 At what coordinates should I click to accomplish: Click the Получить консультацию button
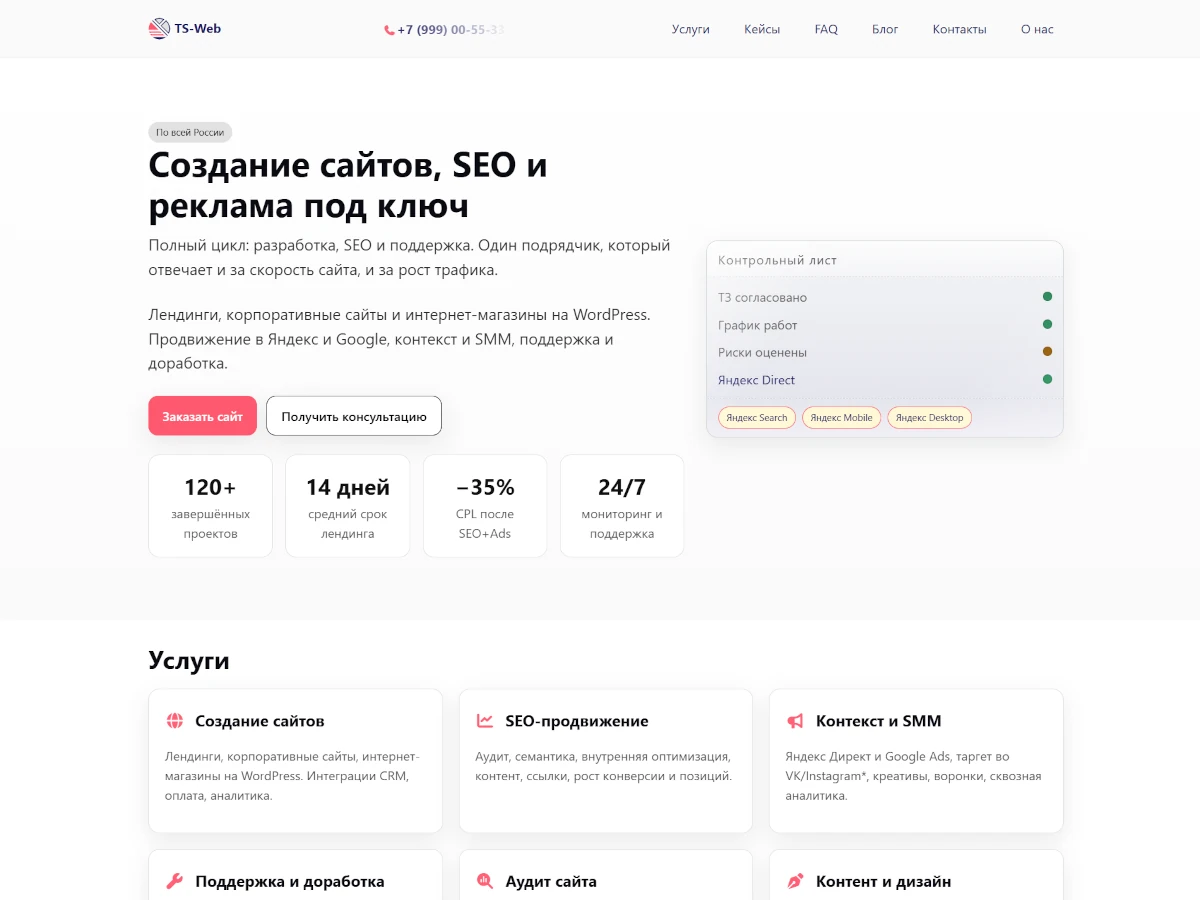tap(354, 416)
